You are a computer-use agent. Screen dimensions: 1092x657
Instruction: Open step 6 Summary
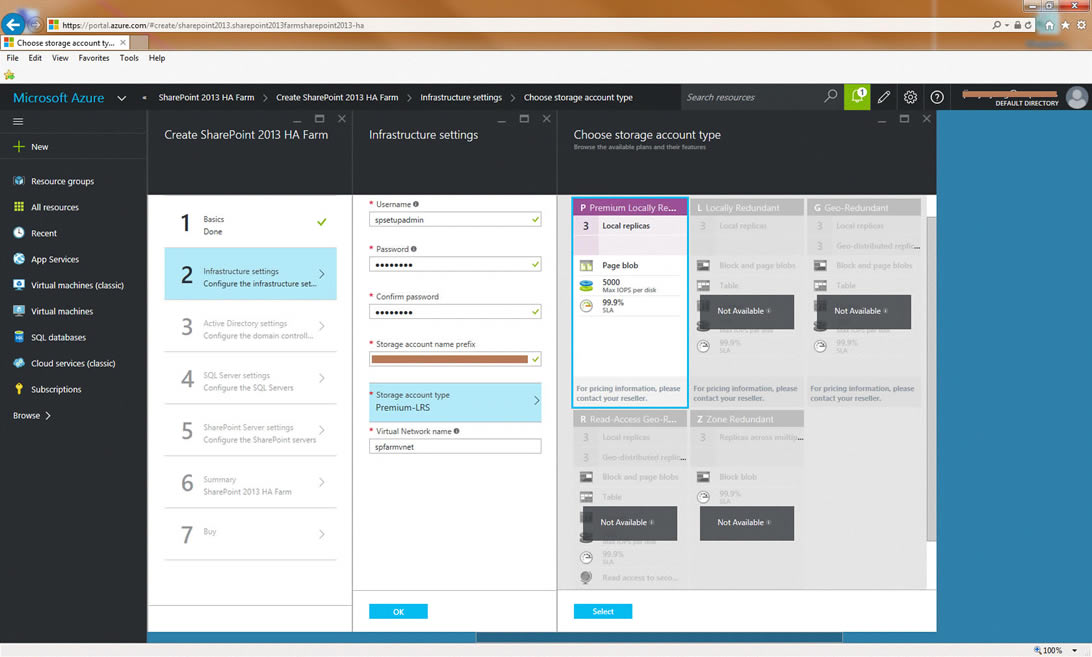[250, 482]
